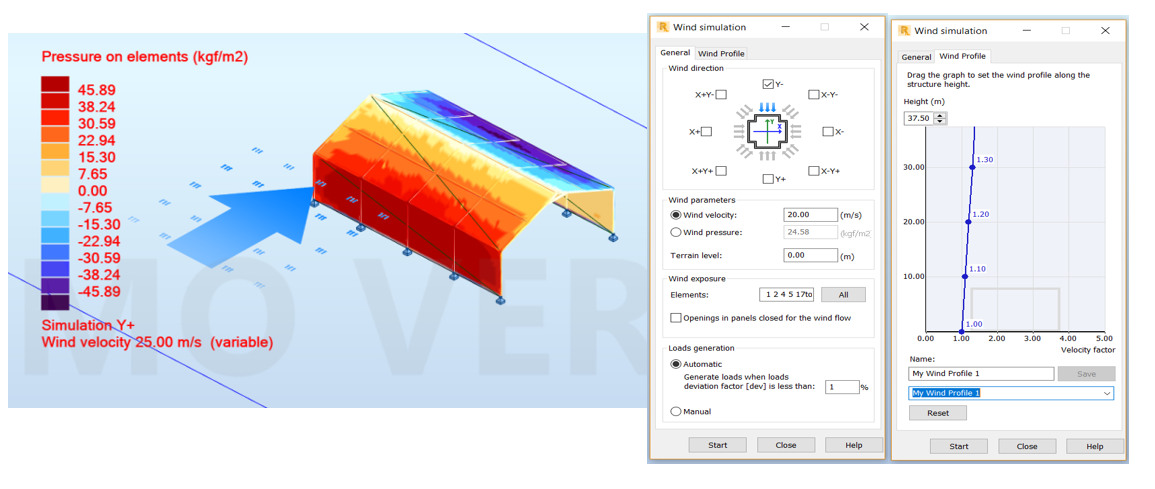Image resolution: width=1155 pixels, height=489 pixels.
Task: Click the deviation factor percent field
Action: (x=842, y=387)
